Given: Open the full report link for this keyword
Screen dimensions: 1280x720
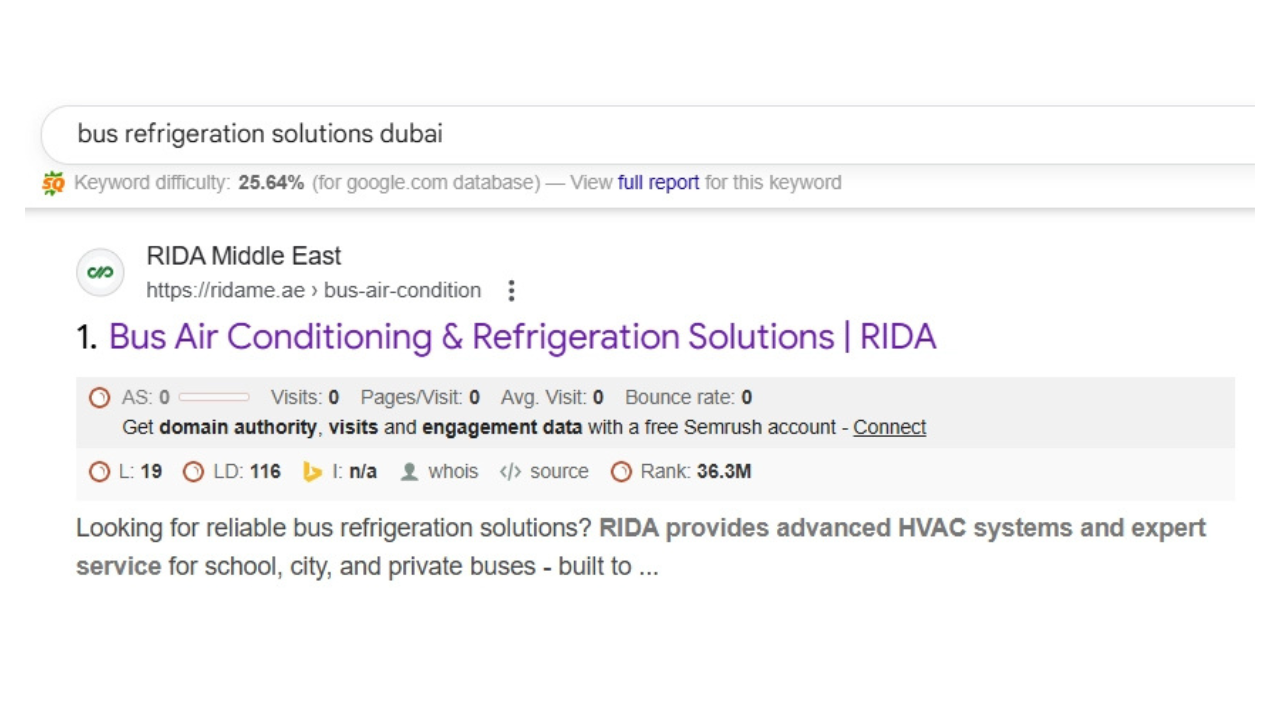Looking at the screenshot, I should click(658, 183).
